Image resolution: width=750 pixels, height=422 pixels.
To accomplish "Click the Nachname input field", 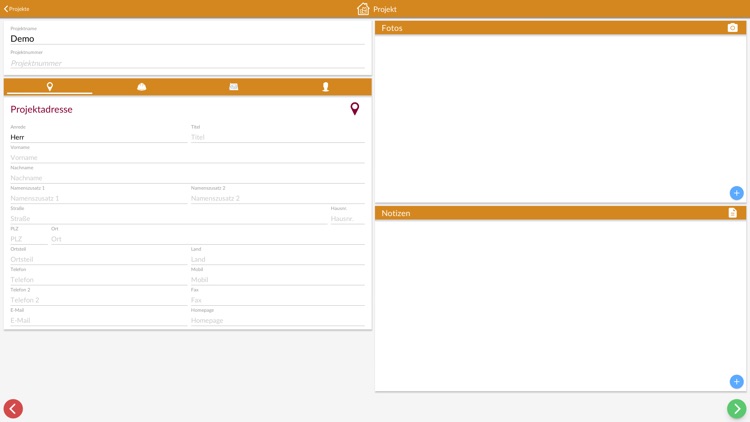I will pyautogui.click(x=188, y=178).
